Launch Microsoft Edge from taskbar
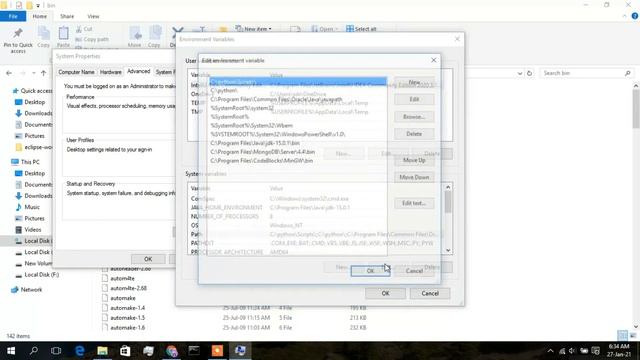This screenshot has width=640, height=360. [80, 351]
